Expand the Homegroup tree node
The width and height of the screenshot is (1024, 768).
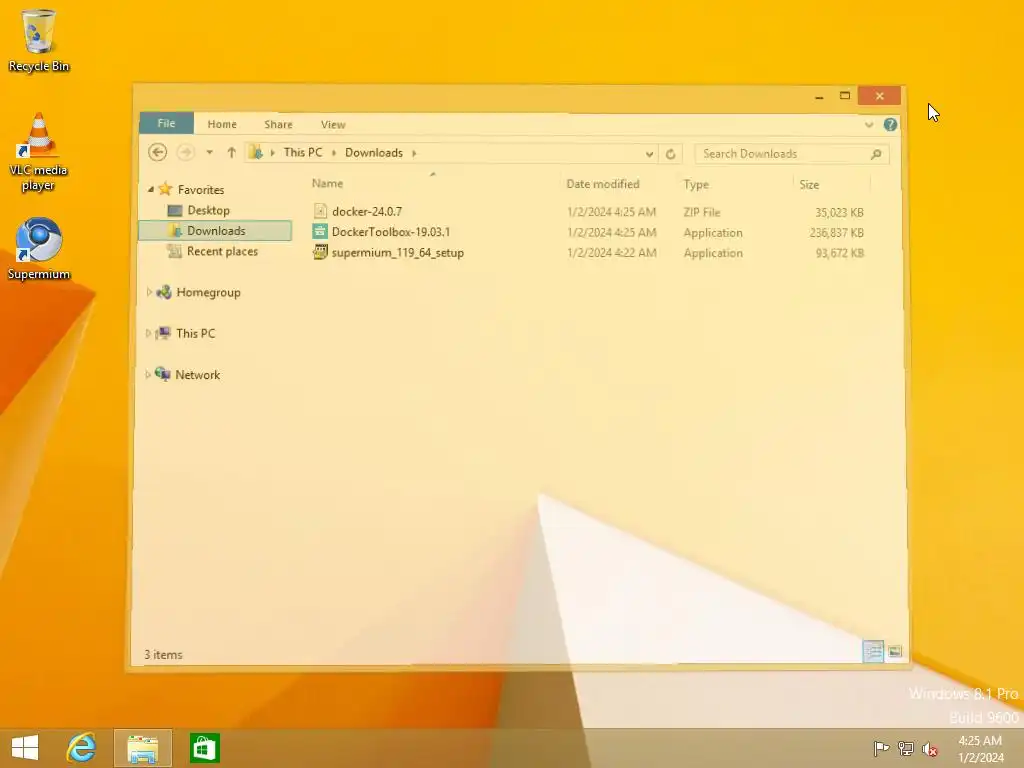click(x=149, y=292)
